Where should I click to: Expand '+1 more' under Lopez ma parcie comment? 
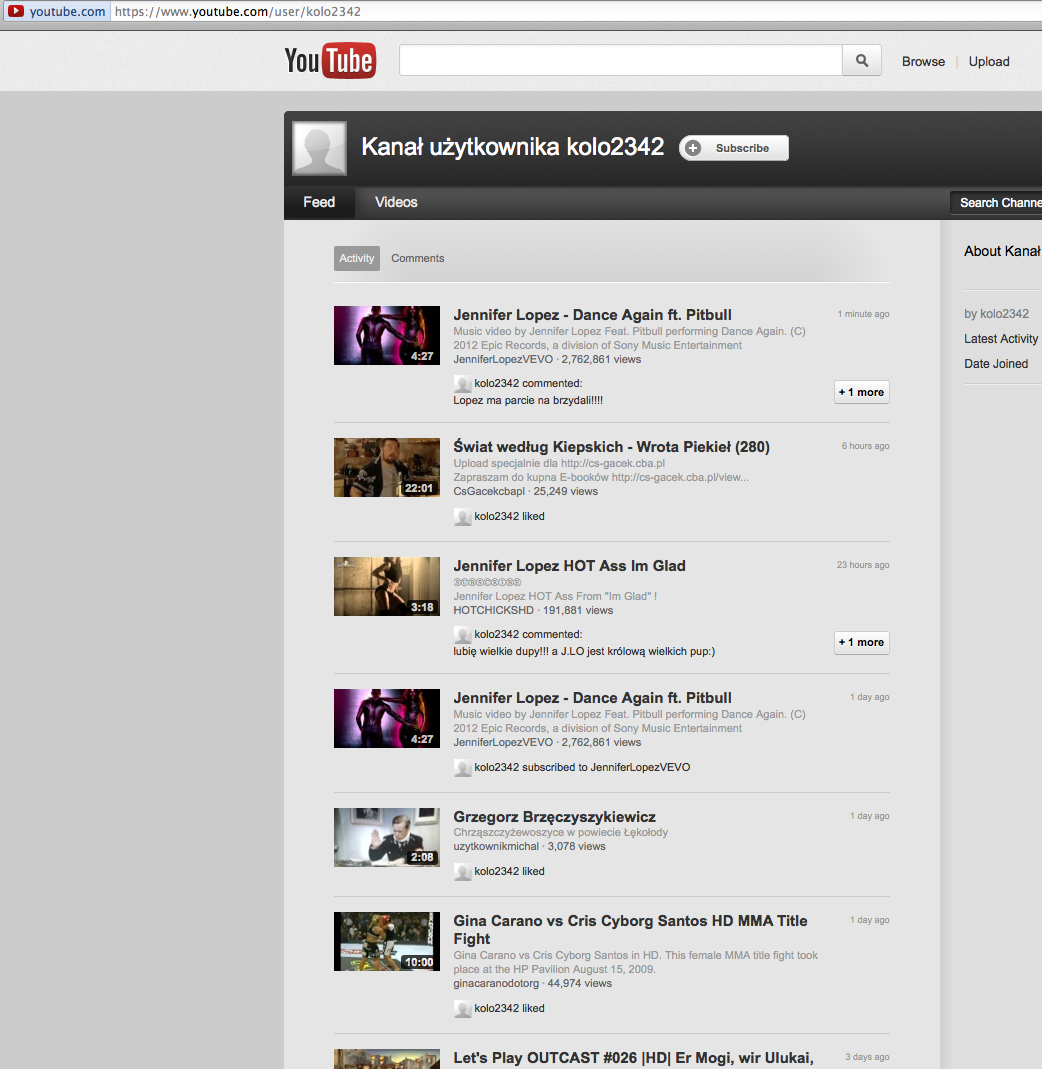[x=862, y=392]
